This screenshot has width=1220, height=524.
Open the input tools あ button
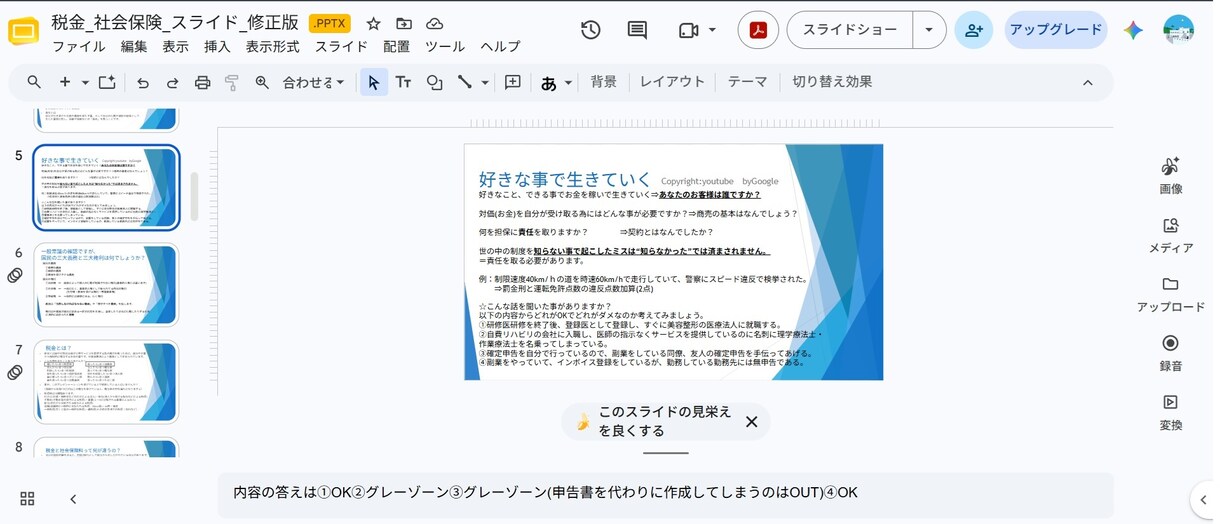(x=548, y=83)
